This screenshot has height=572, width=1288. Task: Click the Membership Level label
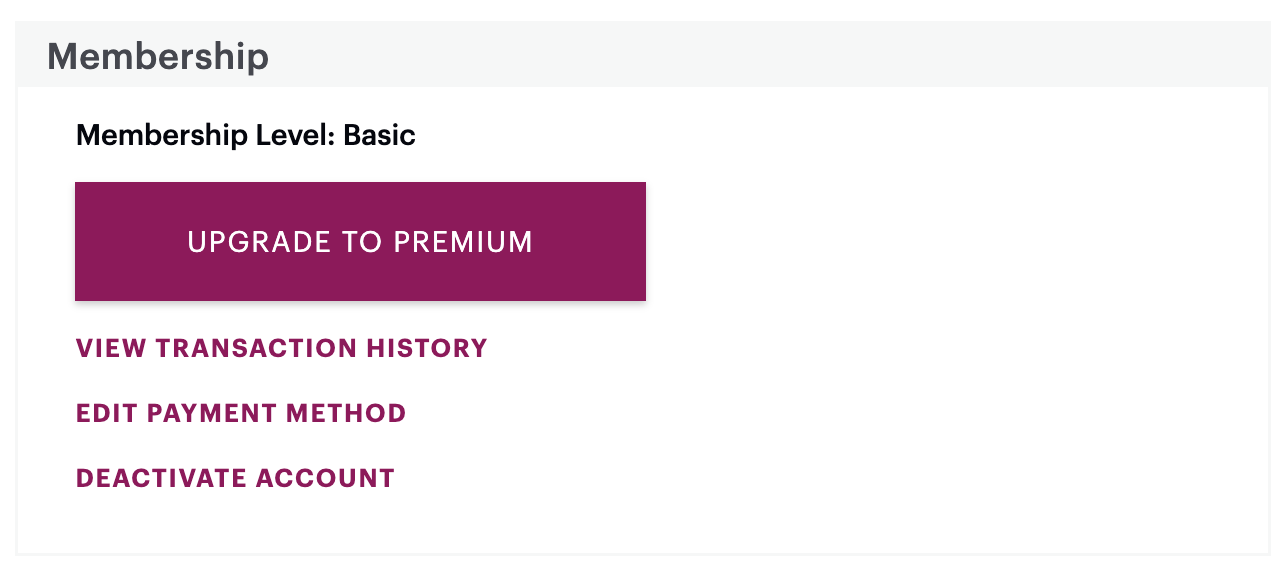click(206, 135)
